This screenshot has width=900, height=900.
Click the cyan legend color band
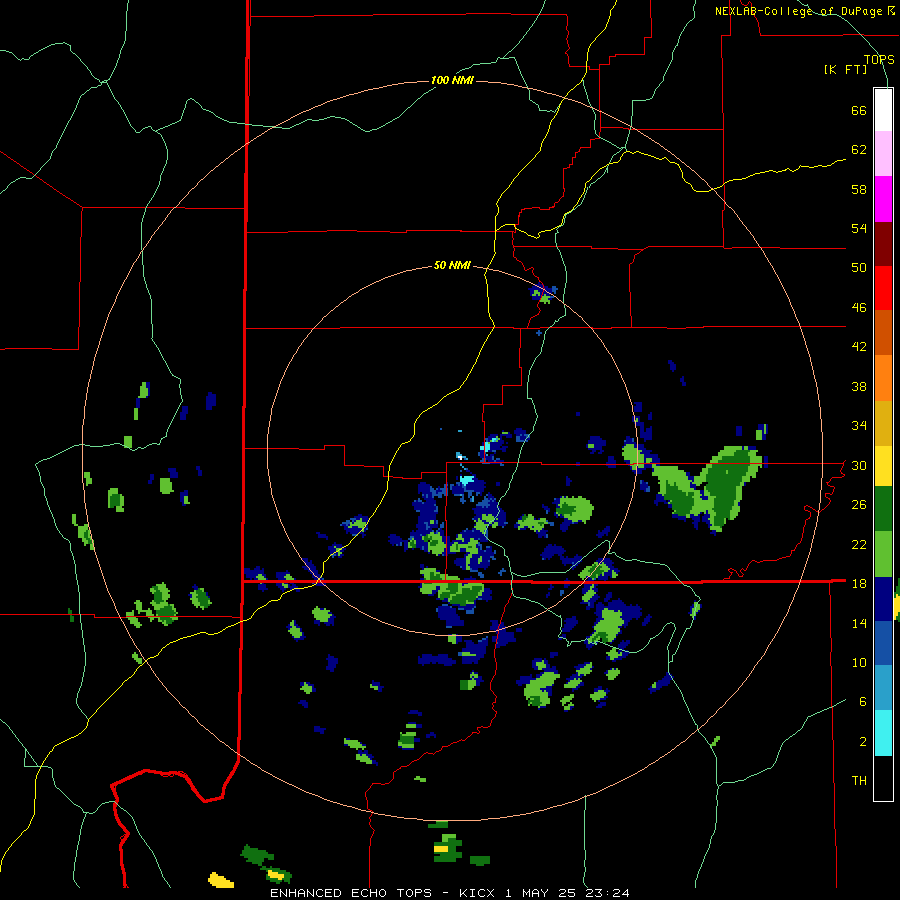[x=883, y=733]
